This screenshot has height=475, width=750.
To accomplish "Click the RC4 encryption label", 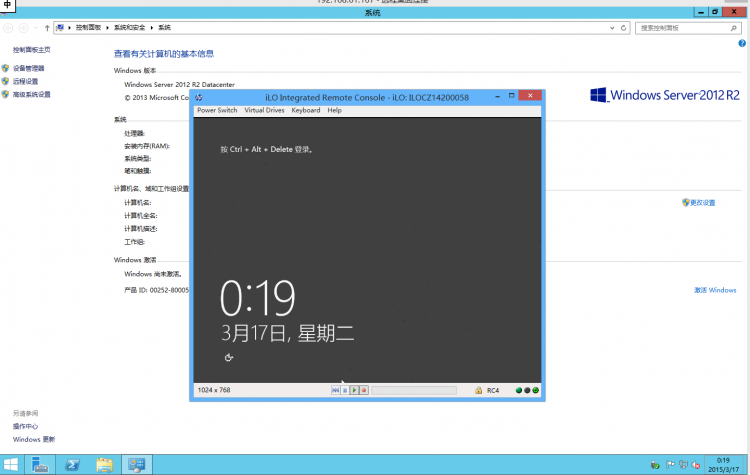I will pyautogui.click(x=493, y=390).
